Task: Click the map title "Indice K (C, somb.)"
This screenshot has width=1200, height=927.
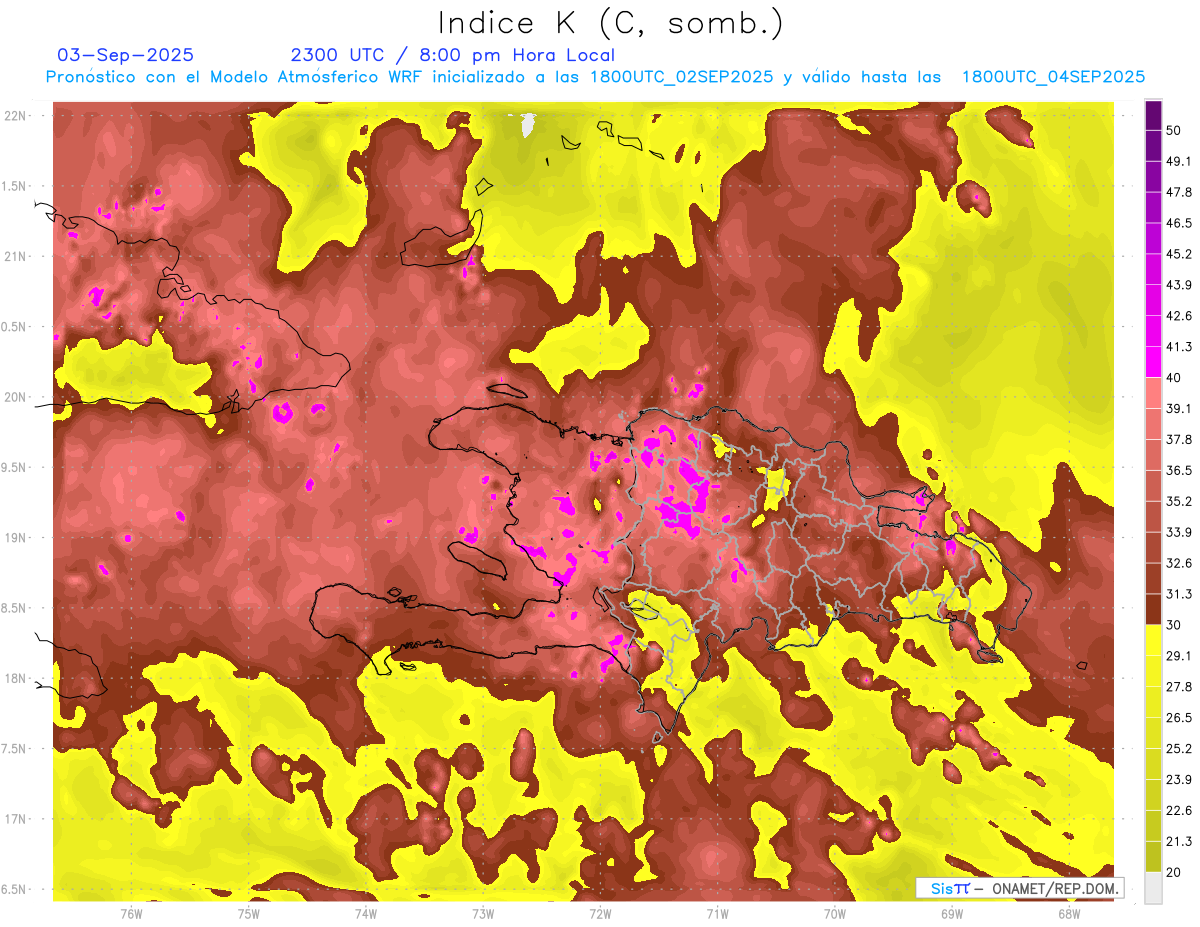Action: pos(610,24)
